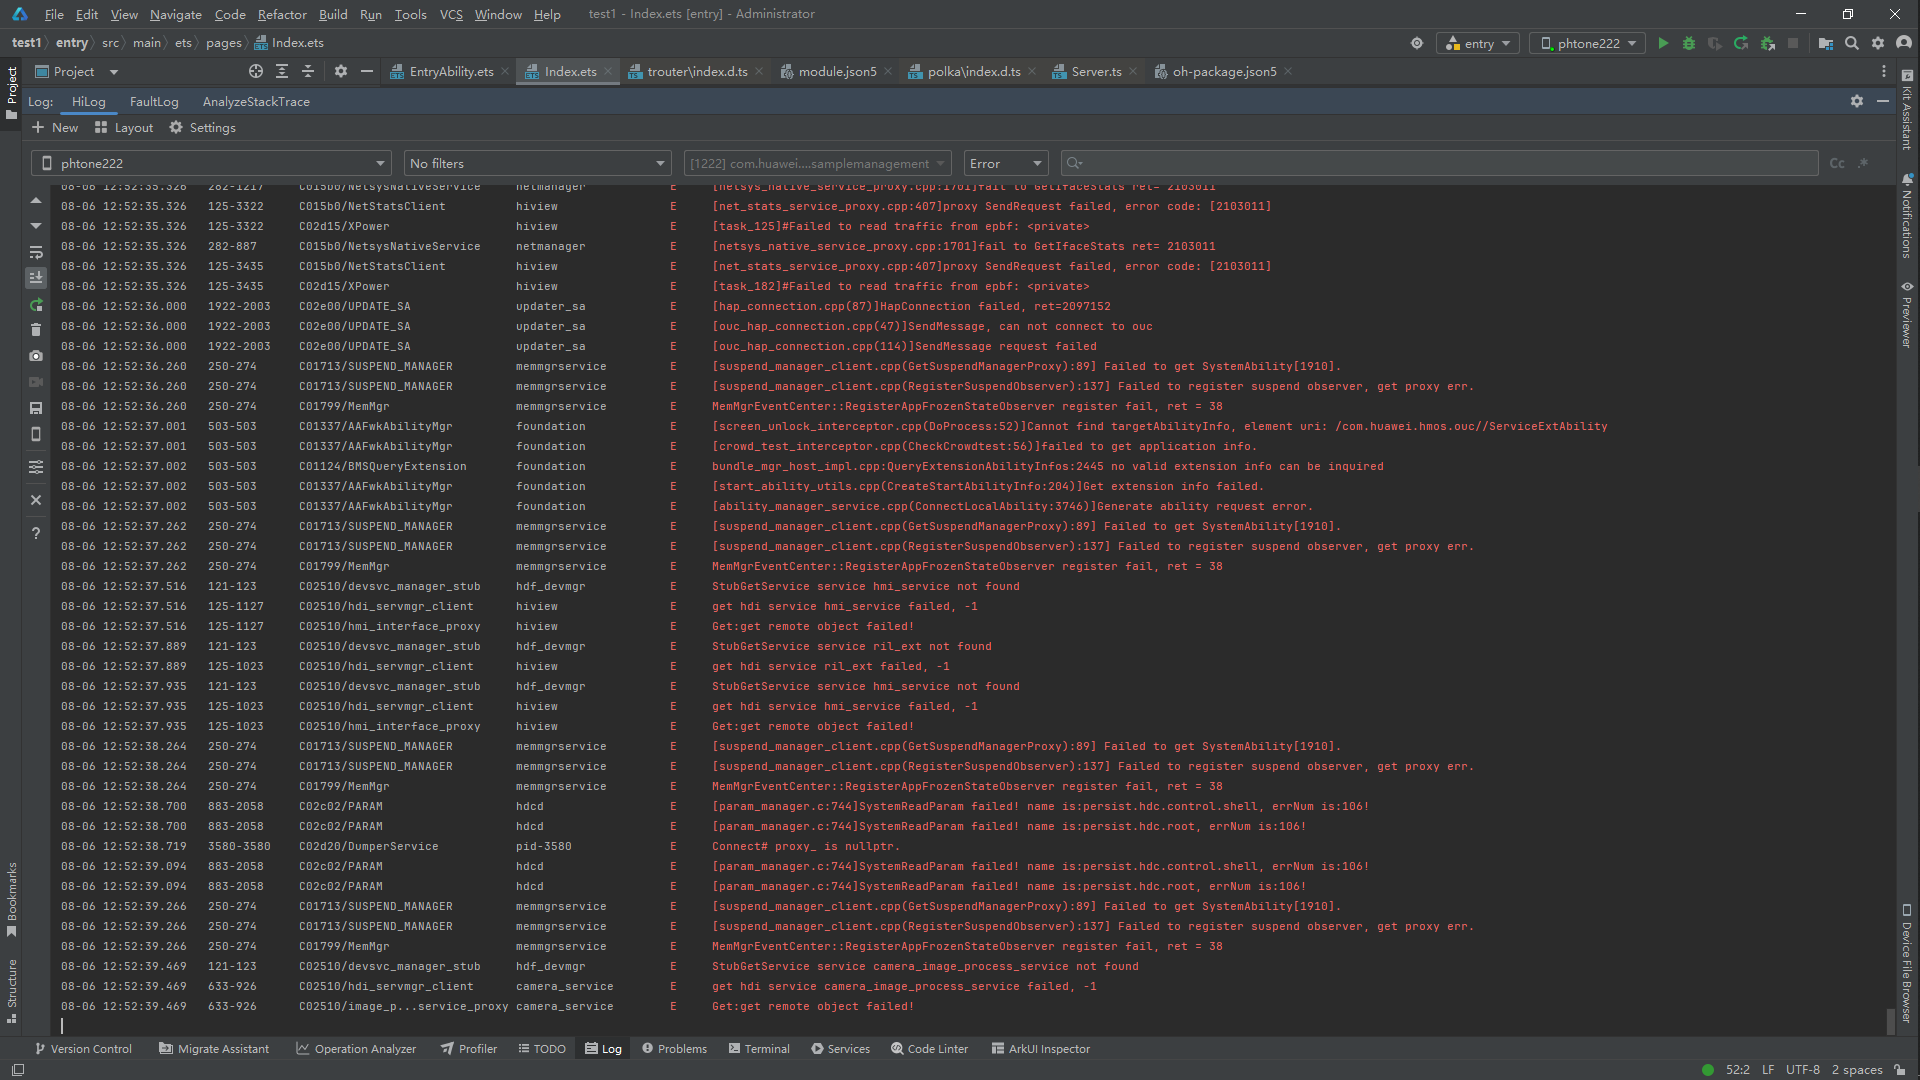Run the entry app with the green play icon

(x=1663, y=43)
